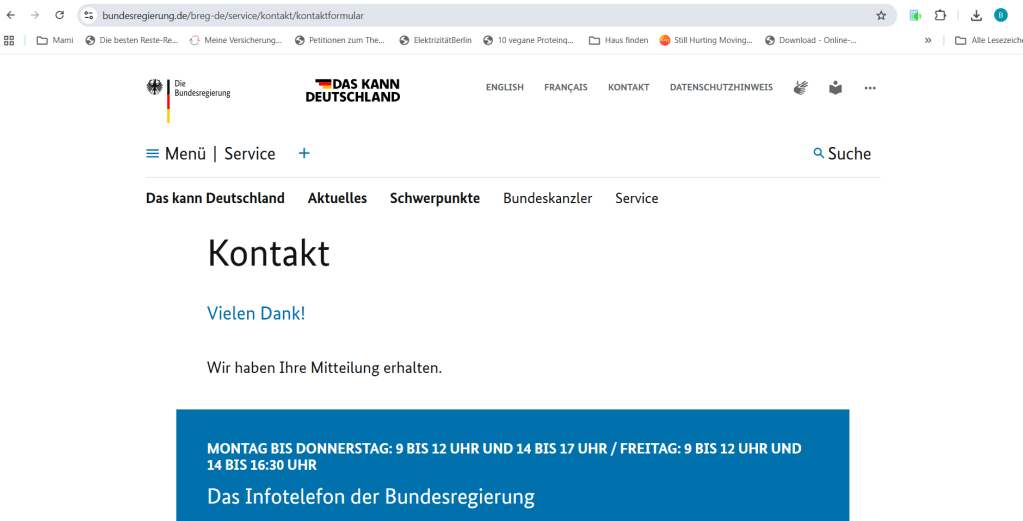This screenshot has width=1023, height=521.
Task: Open the Extensions puzzle icon
Action: [940, 15]
